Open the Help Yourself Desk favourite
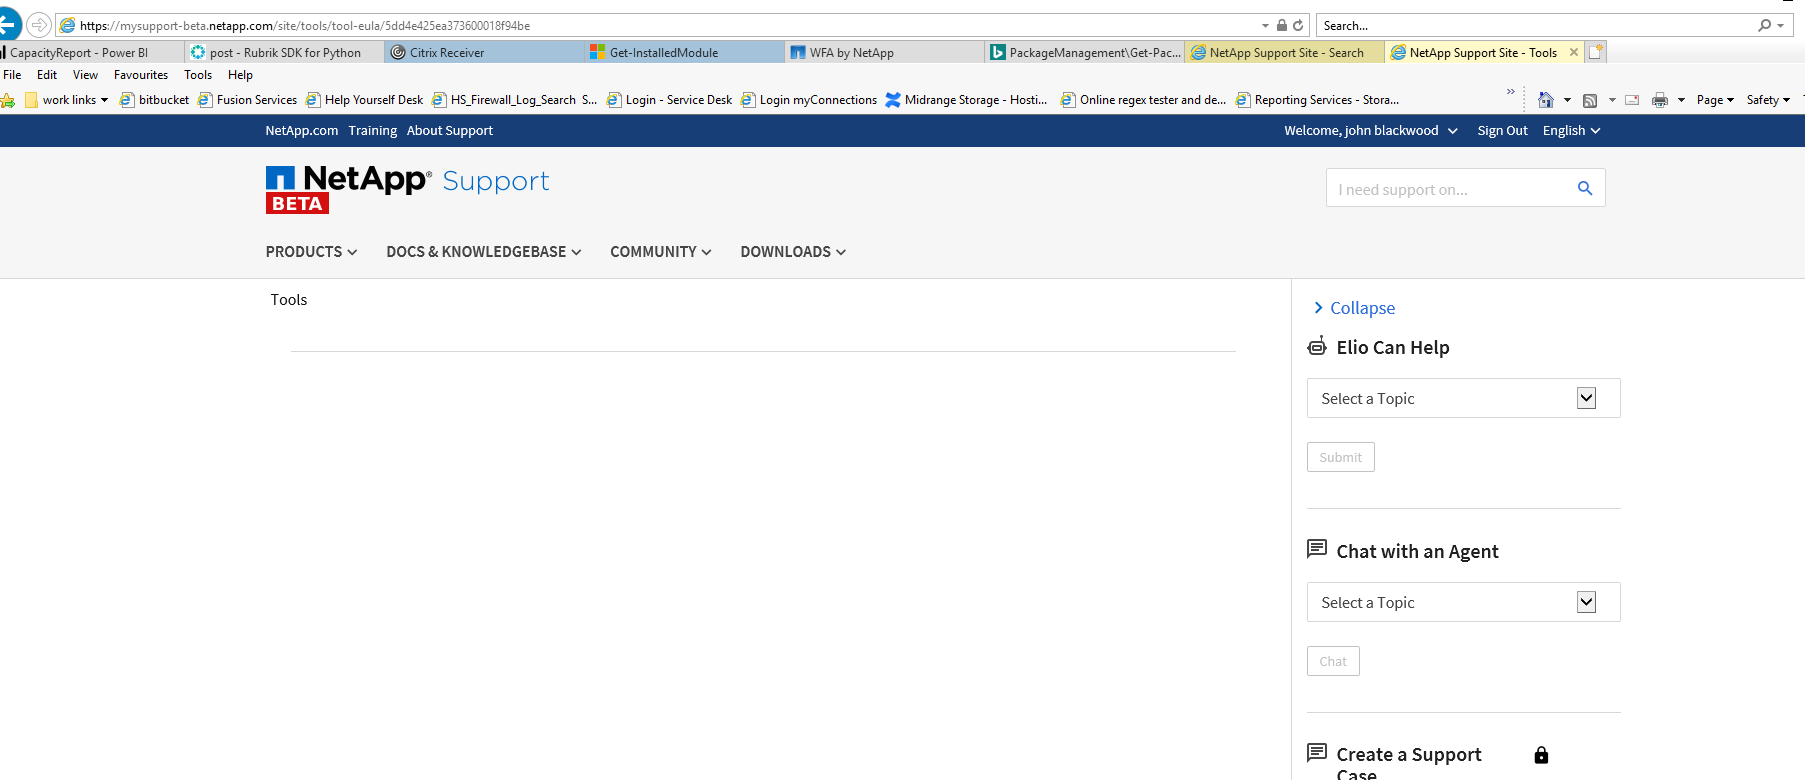This screenshot has height=780, width=1805. pos(364,100)
